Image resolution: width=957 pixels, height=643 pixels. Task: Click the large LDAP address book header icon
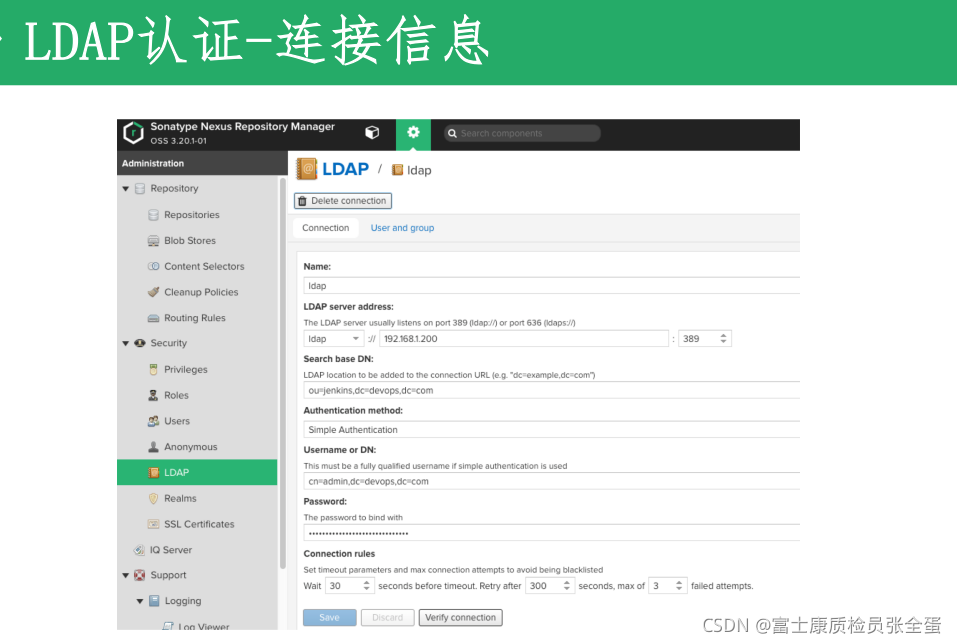click(x=306, y=168)
